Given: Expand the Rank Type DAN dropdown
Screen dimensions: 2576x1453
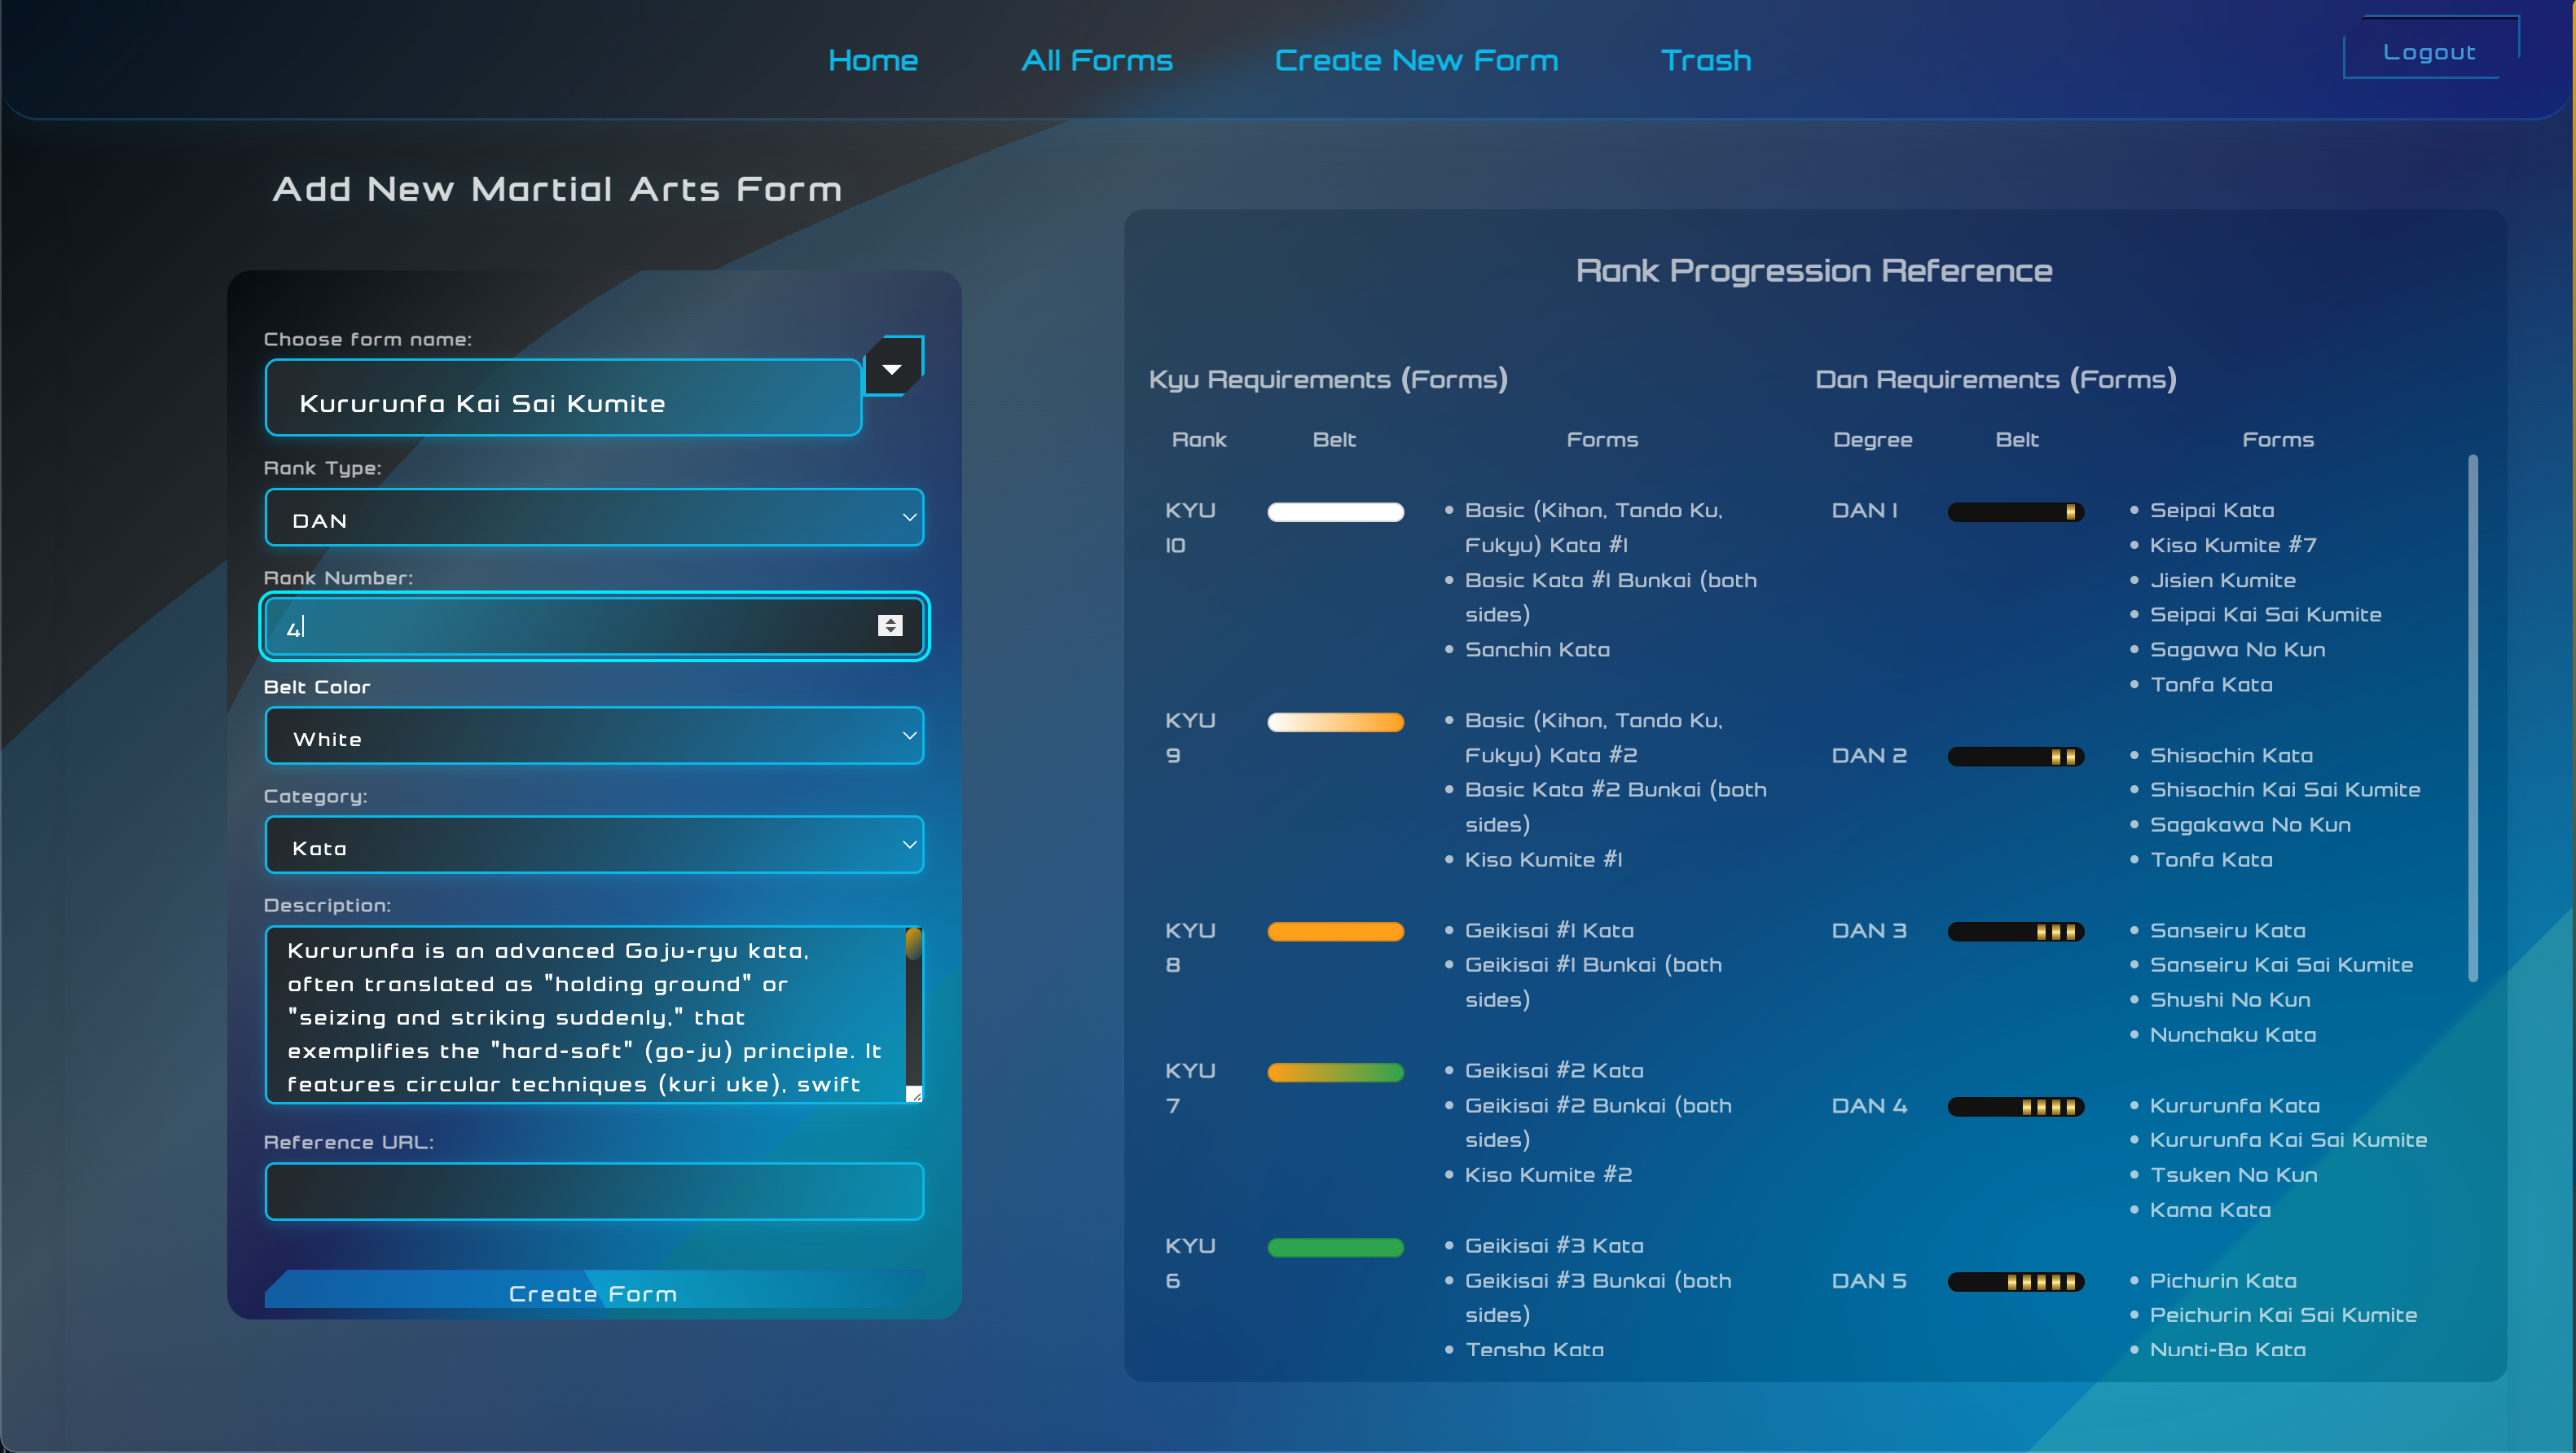Looking at the screenshot, I should (594, 518).
